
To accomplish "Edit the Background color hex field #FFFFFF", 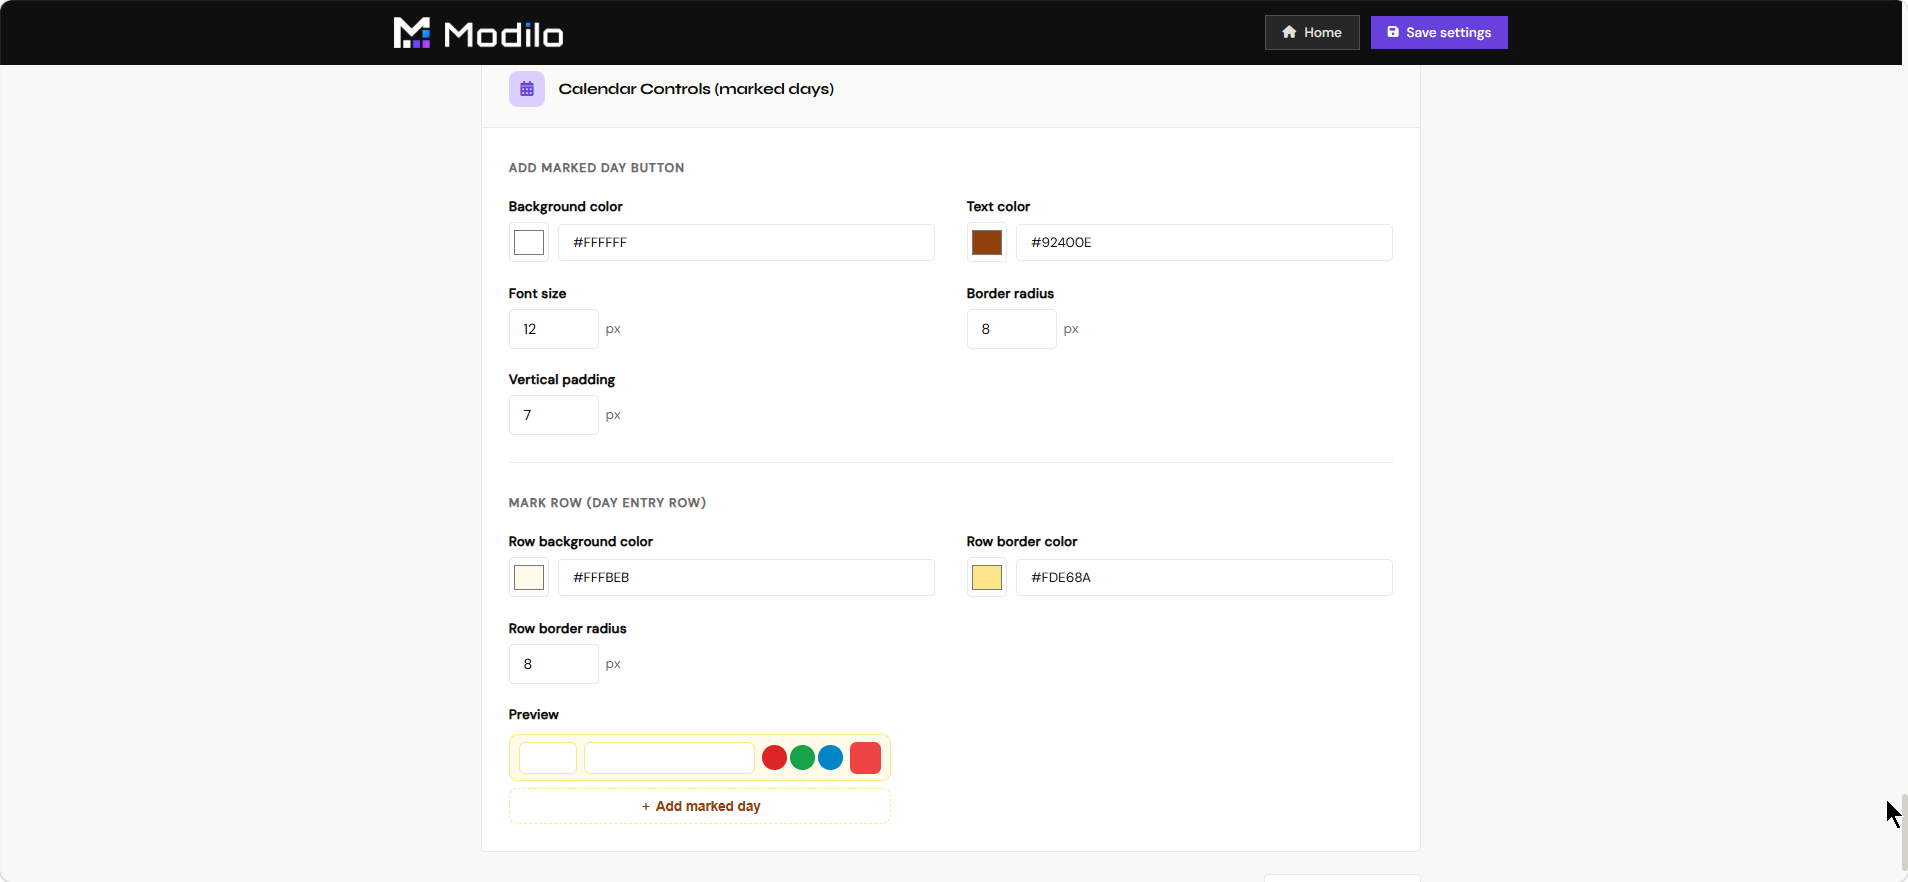I will tap(746, 242).
